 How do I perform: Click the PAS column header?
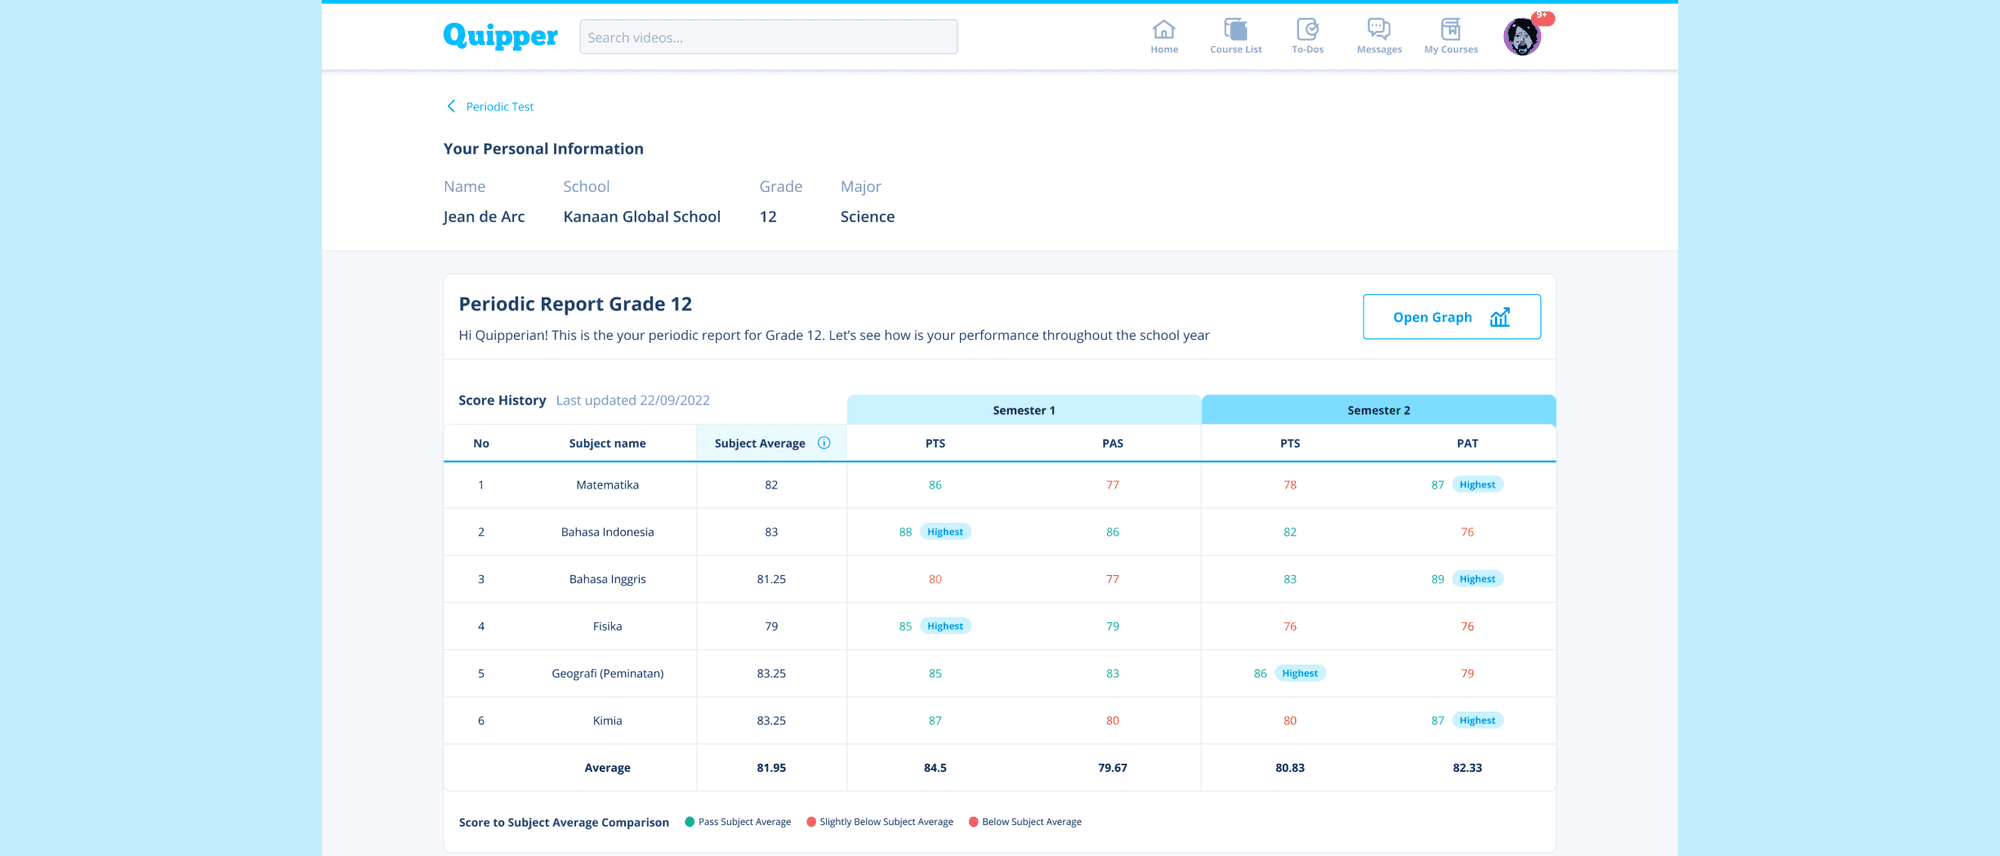(1112, 443)
